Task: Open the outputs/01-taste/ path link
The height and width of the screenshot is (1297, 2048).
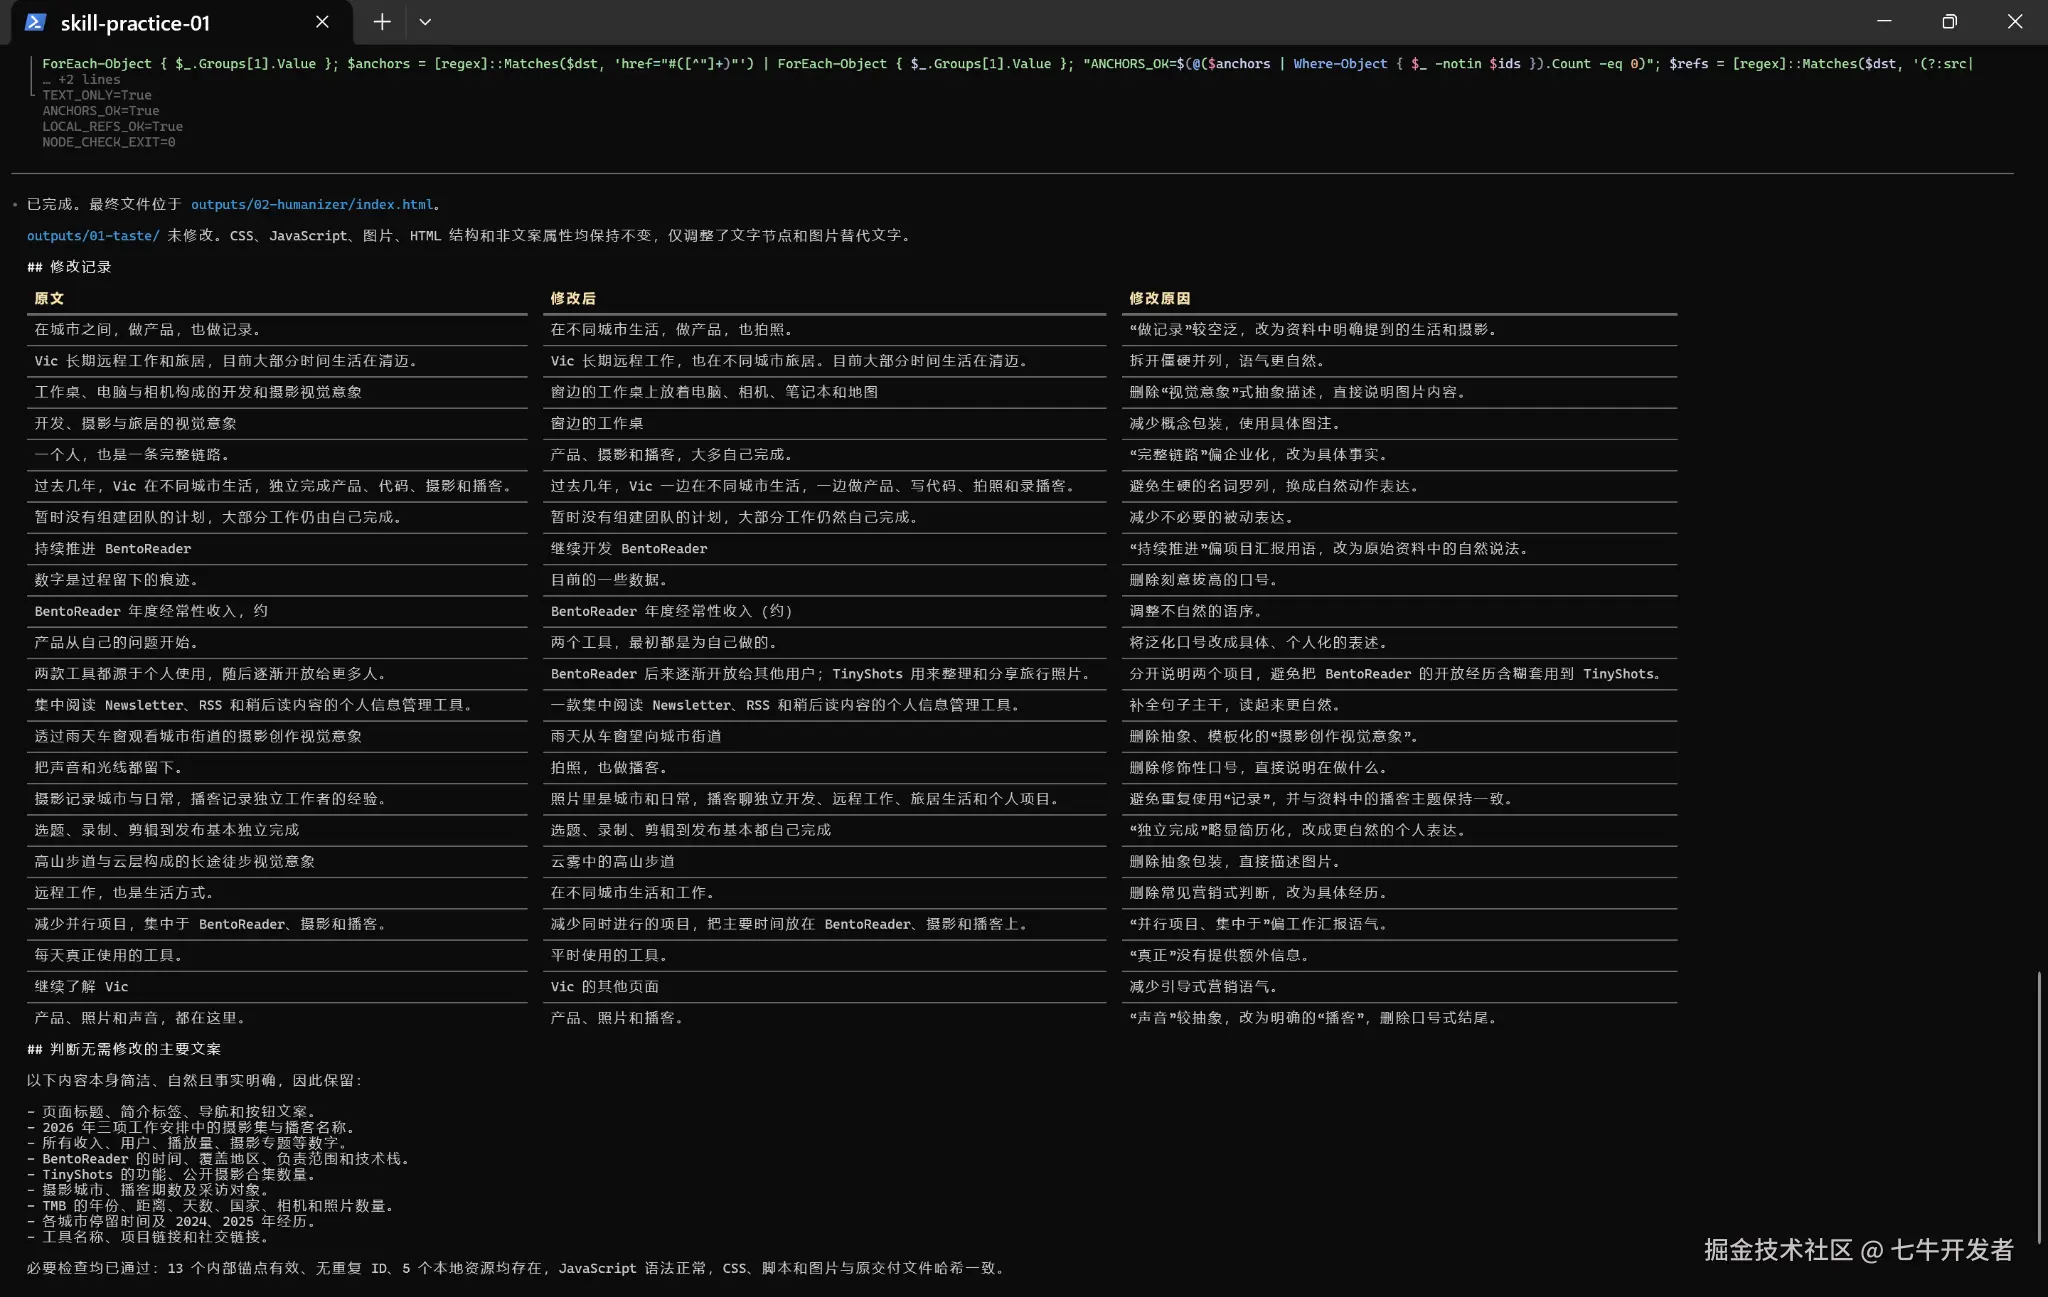Action: coord(93,236)
